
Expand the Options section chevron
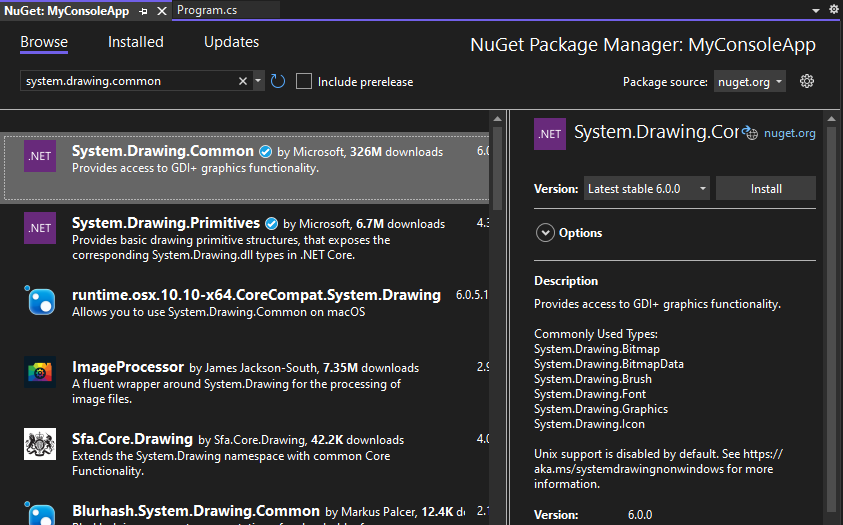[545, 233]
